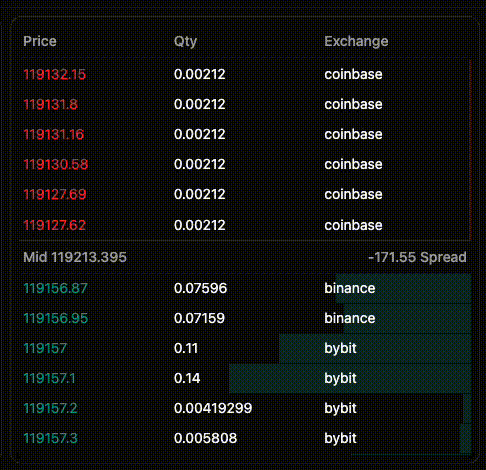The image size is (486, 470).
Task: Select ask price 119130.58
Action: click(x=56, y=164)
